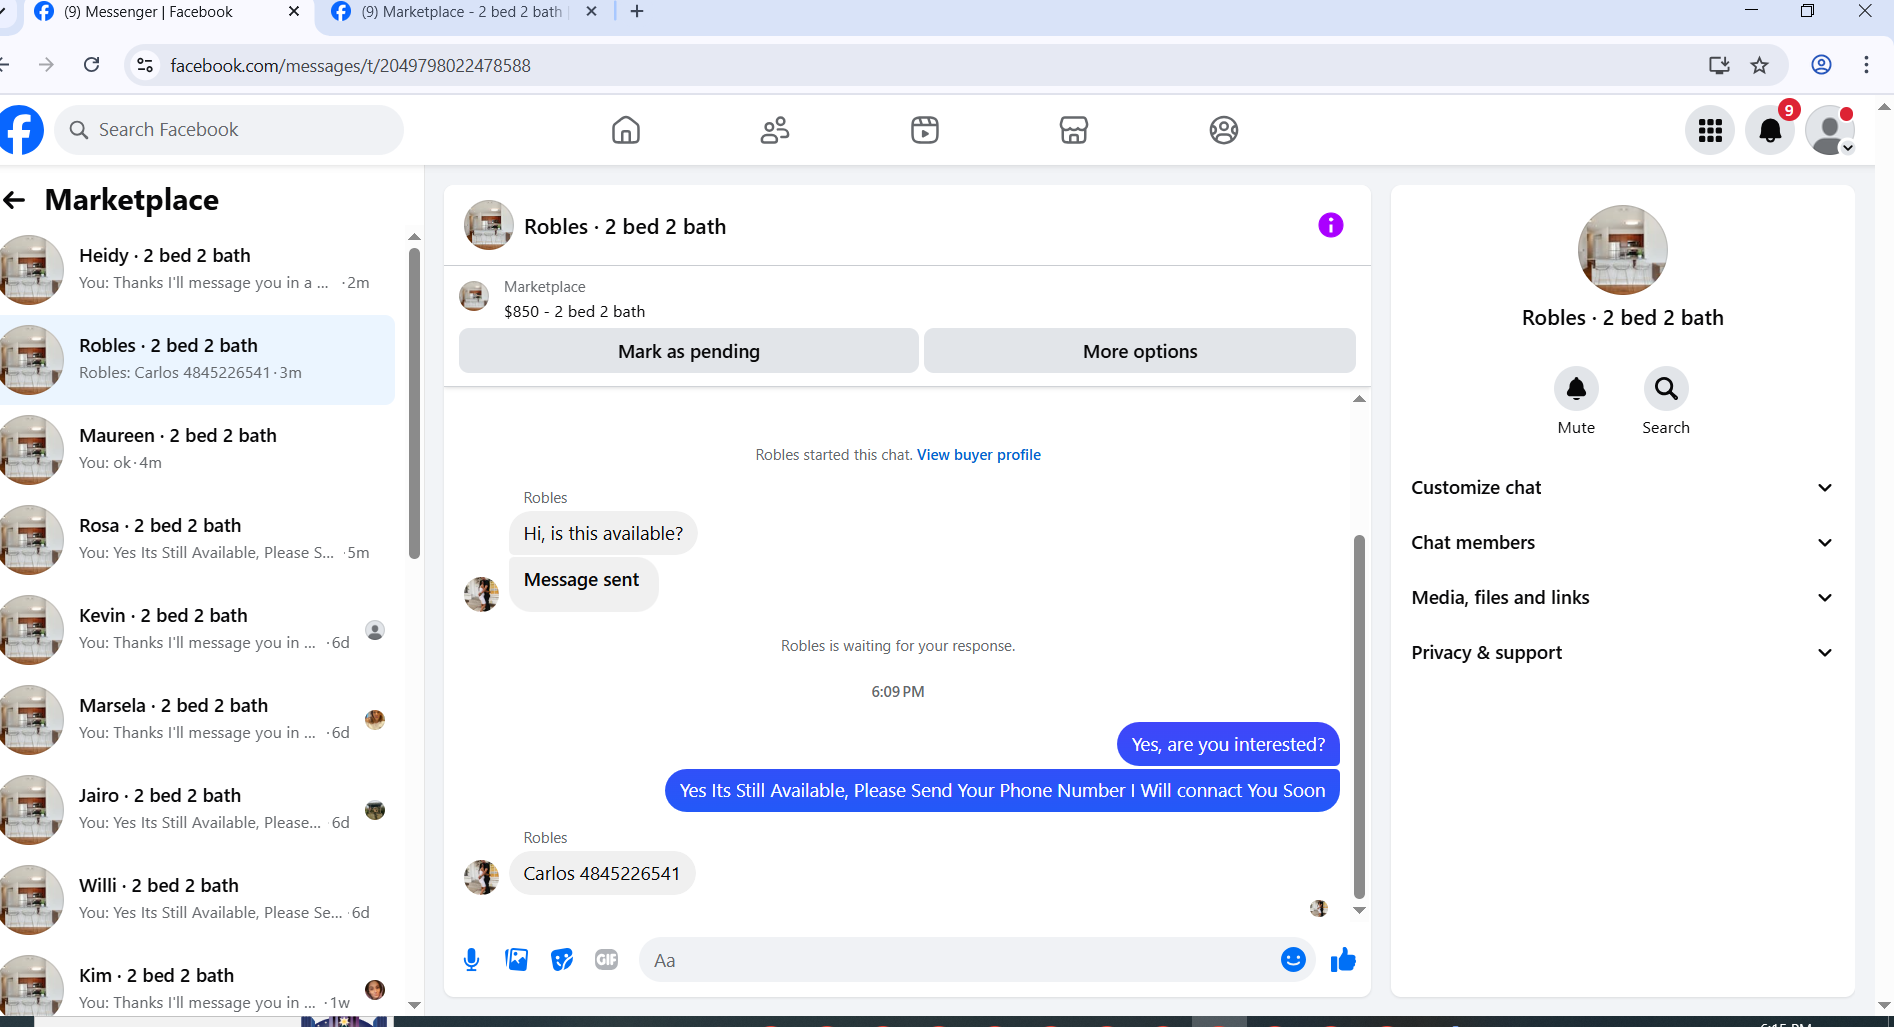Screen dimensions: 1894x1027
Task: Attach a photo using the image icon
Action: coord(517,960)
